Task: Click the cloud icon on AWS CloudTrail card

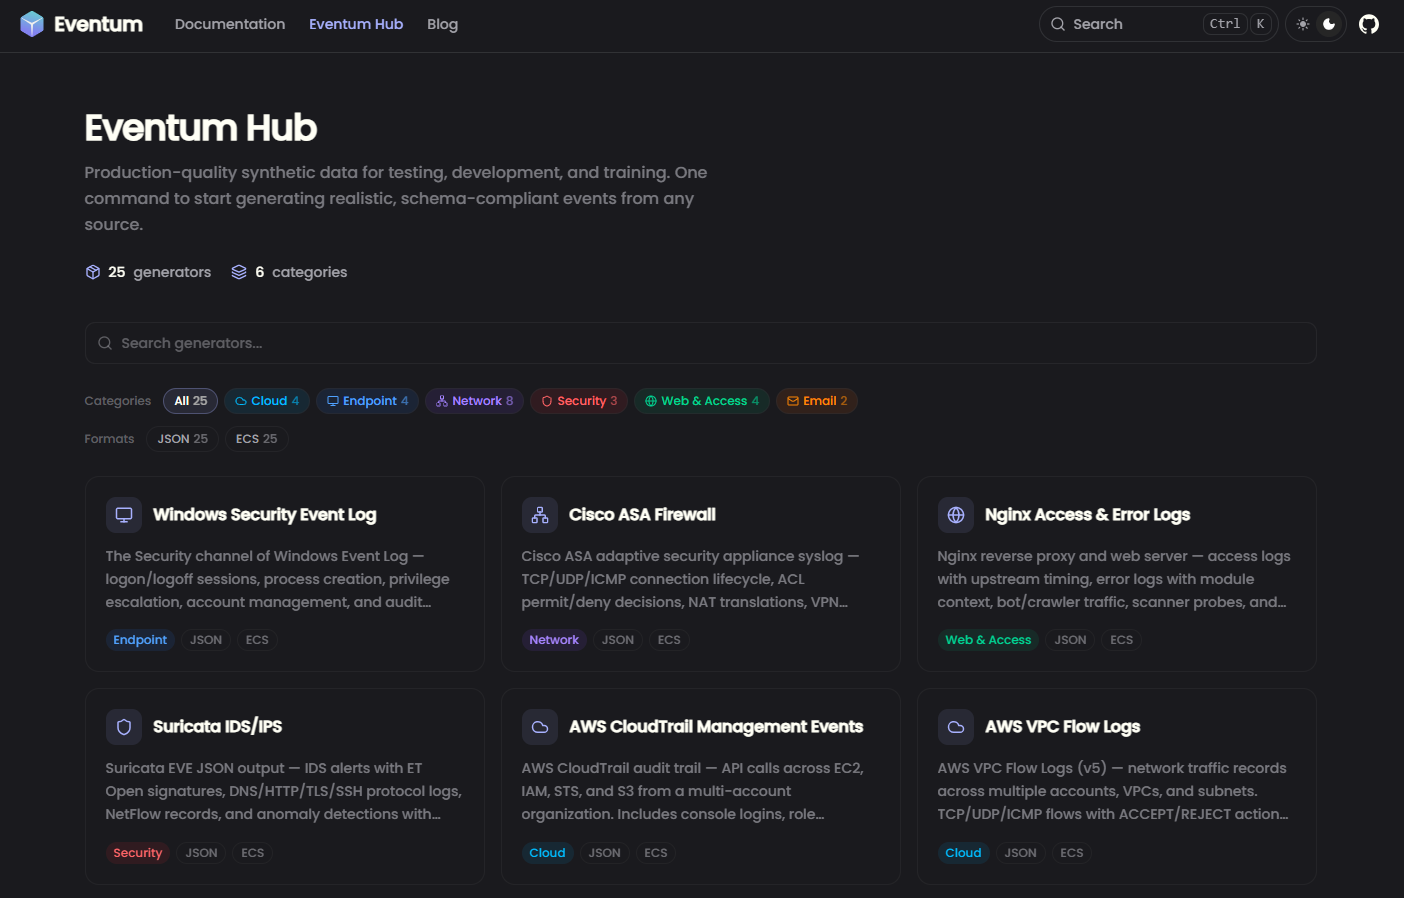Action: pos(539,727)
